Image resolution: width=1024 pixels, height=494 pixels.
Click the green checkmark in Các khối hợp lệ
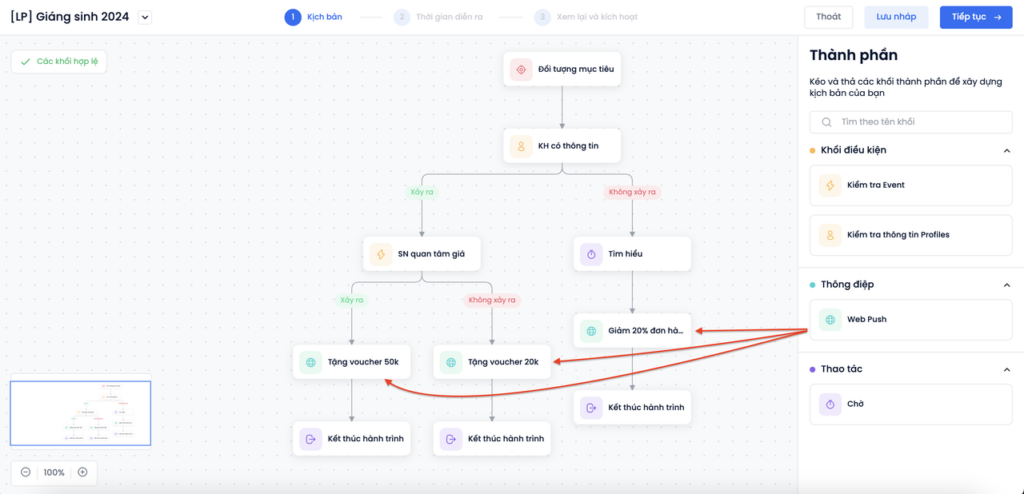click(25, 61)
